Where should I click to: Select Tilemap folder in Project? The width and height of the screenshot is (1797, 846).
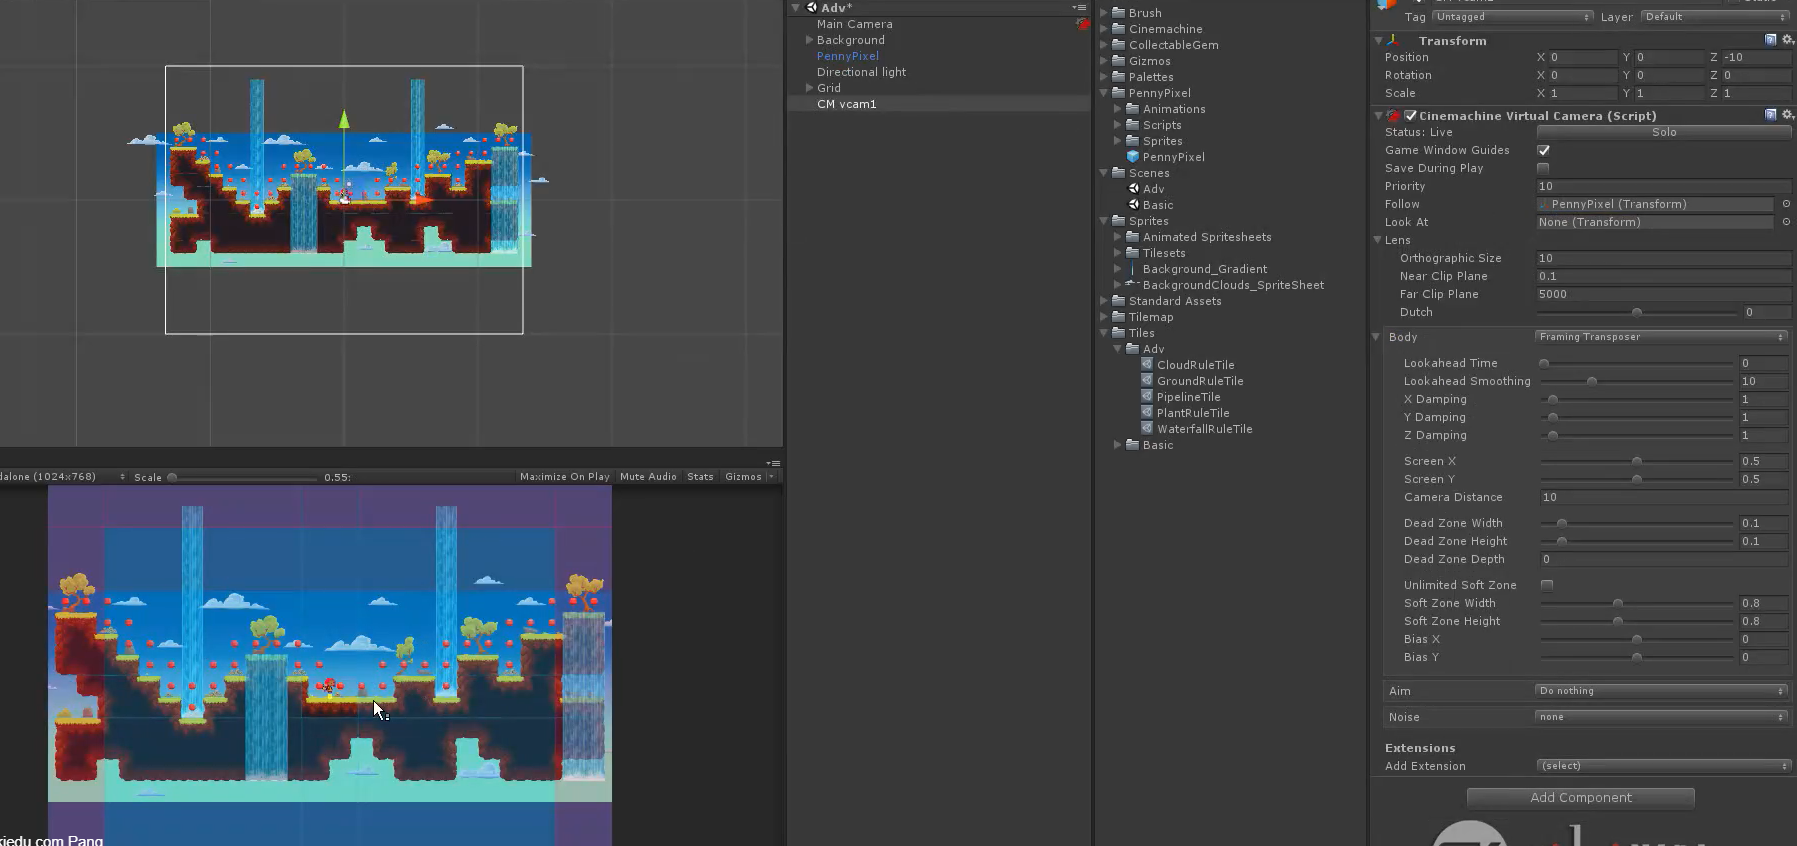pyautogui.click(x=1151, y=317)
